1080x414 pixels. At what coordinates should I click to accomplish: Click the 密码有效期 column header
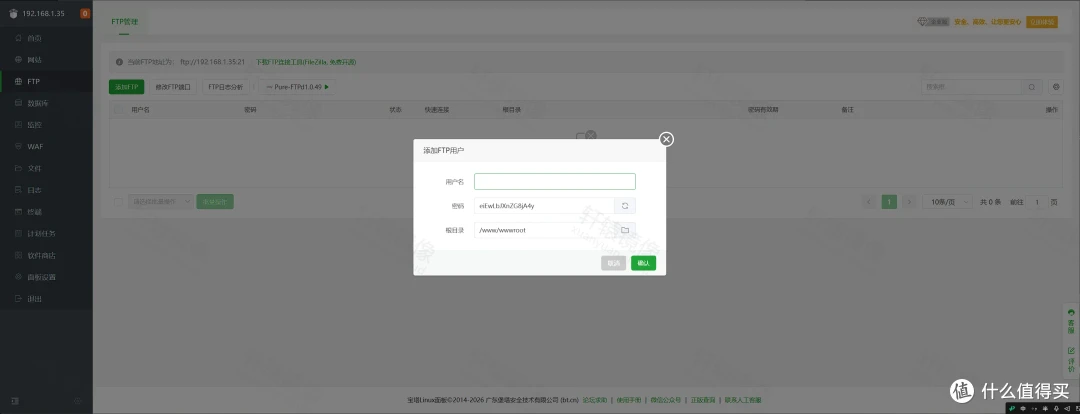coord(763,110)
